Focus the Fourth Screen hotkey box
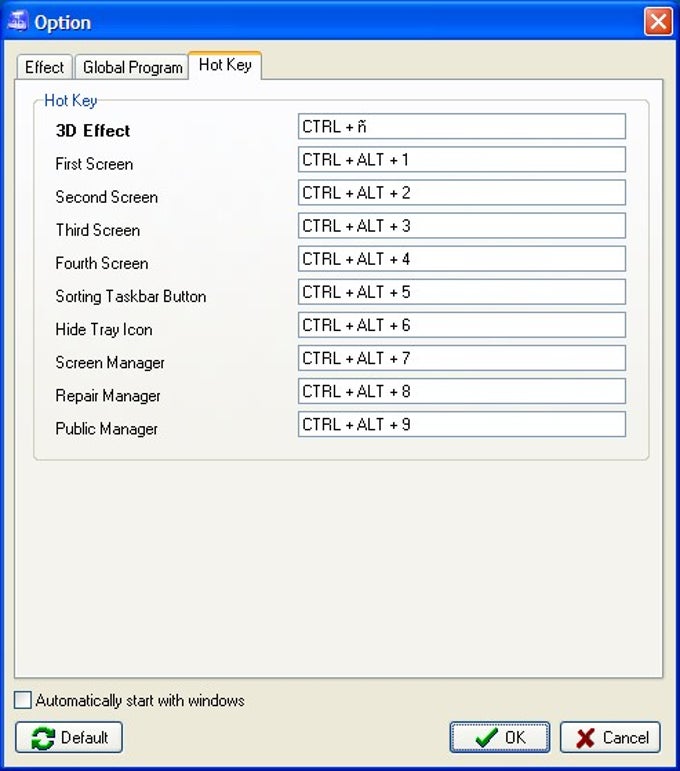This screenshot has width=680, height=771. [462, 259]
